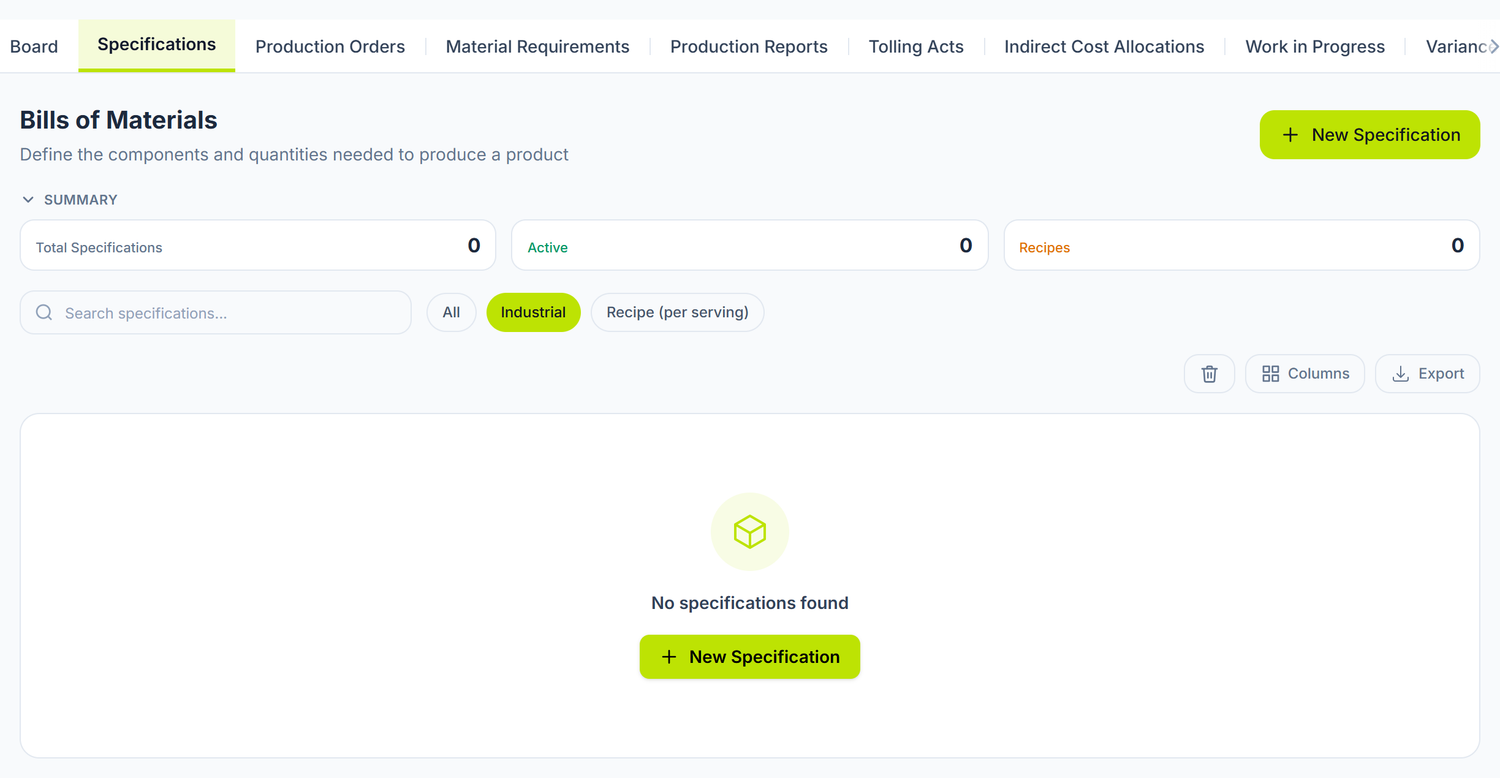Click the trash delete icon button
Image resolution: width=1500 pixels, height=778 pixels.
tap(1209, 373)
